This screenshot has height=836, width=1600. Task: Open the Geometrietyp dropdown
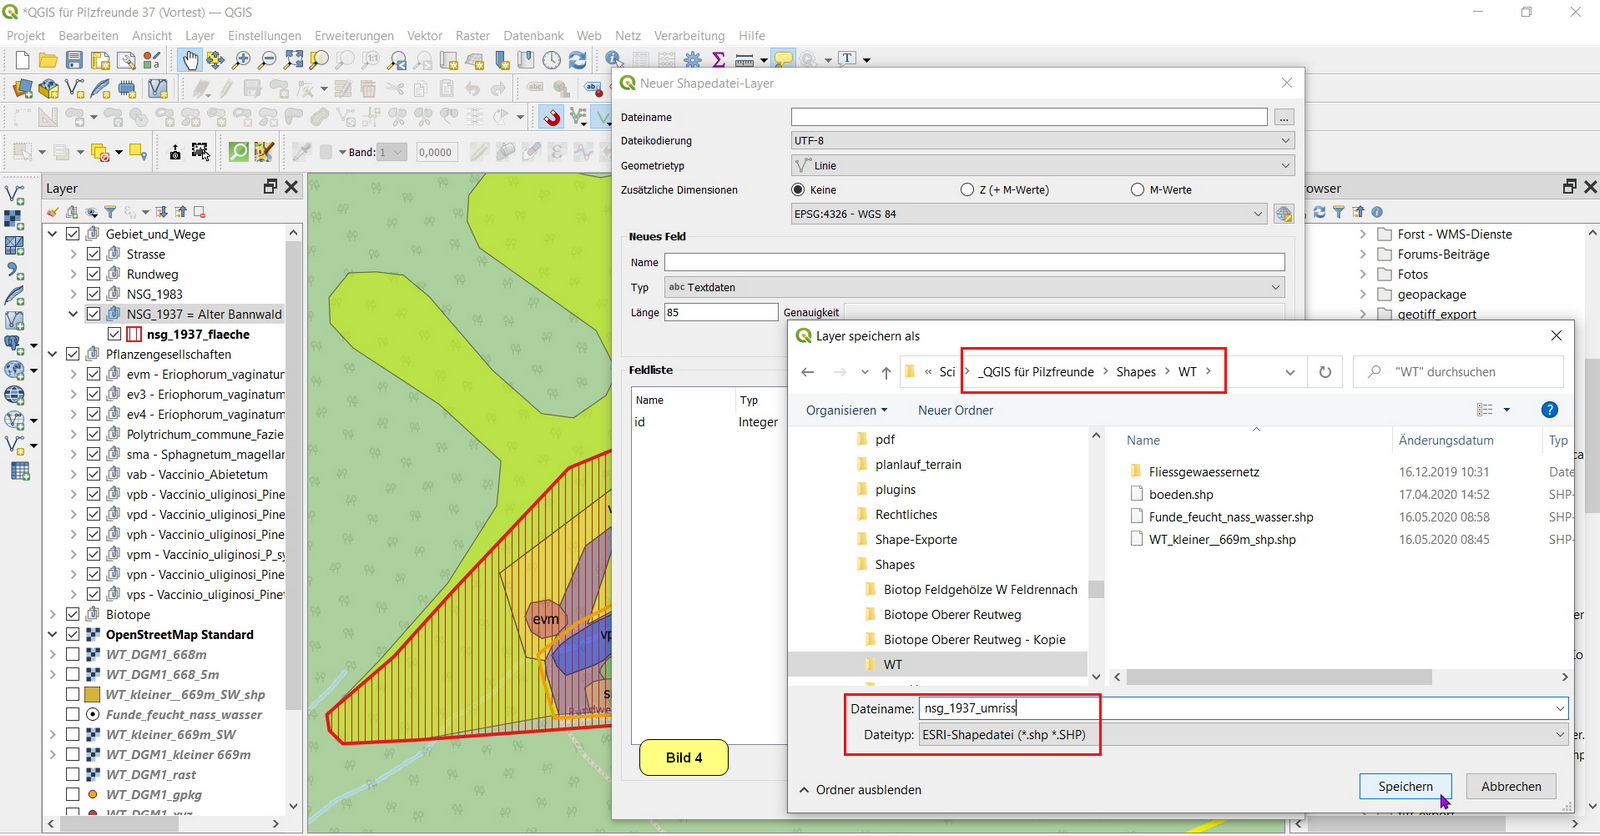(x=1042, y=165)
